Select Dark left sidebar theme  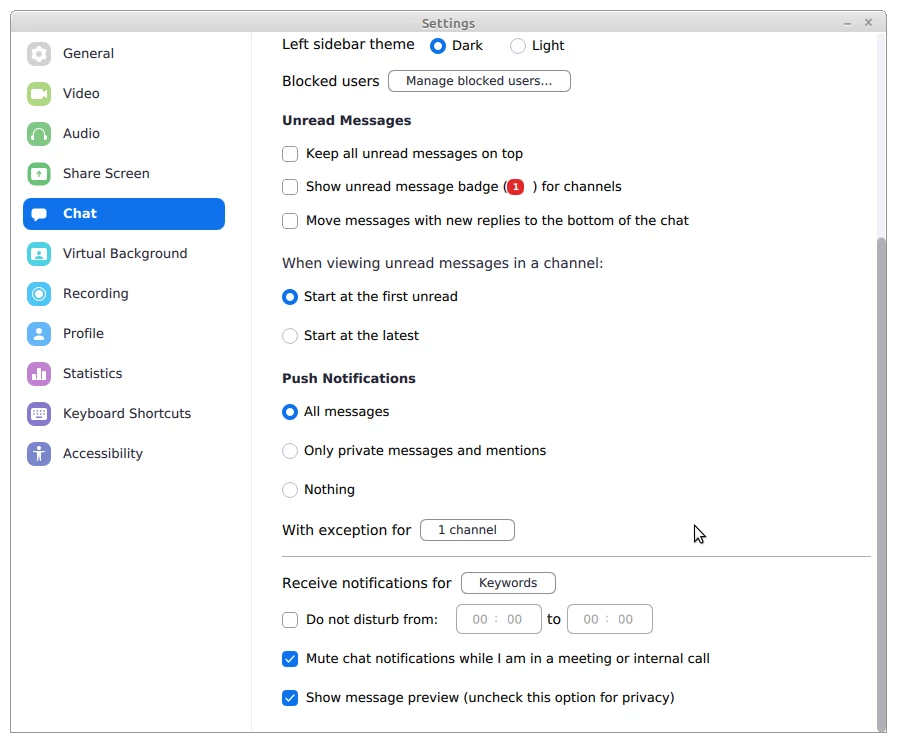438,46
